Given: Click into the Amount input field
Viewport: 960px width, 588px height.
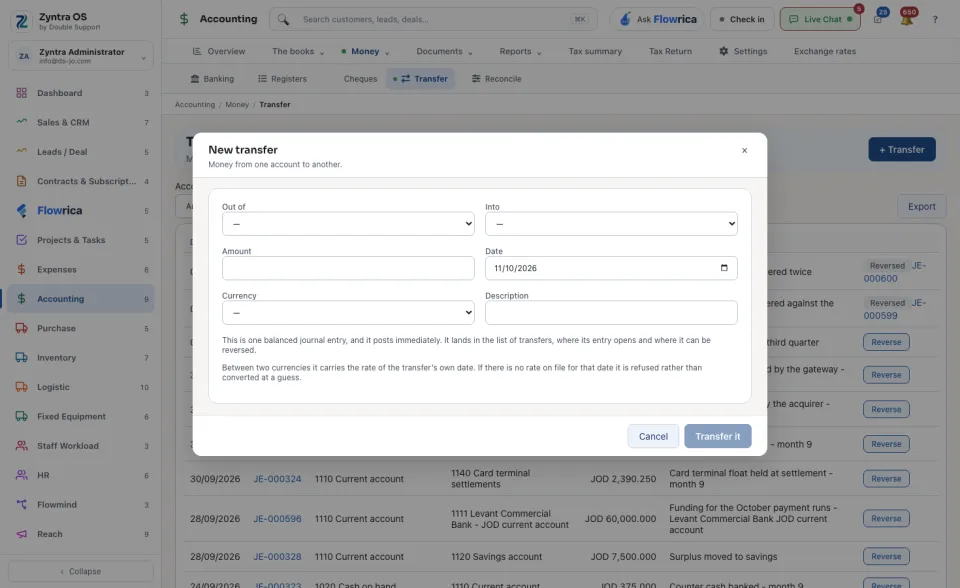Looking at the screenshot, I should 348,268.
